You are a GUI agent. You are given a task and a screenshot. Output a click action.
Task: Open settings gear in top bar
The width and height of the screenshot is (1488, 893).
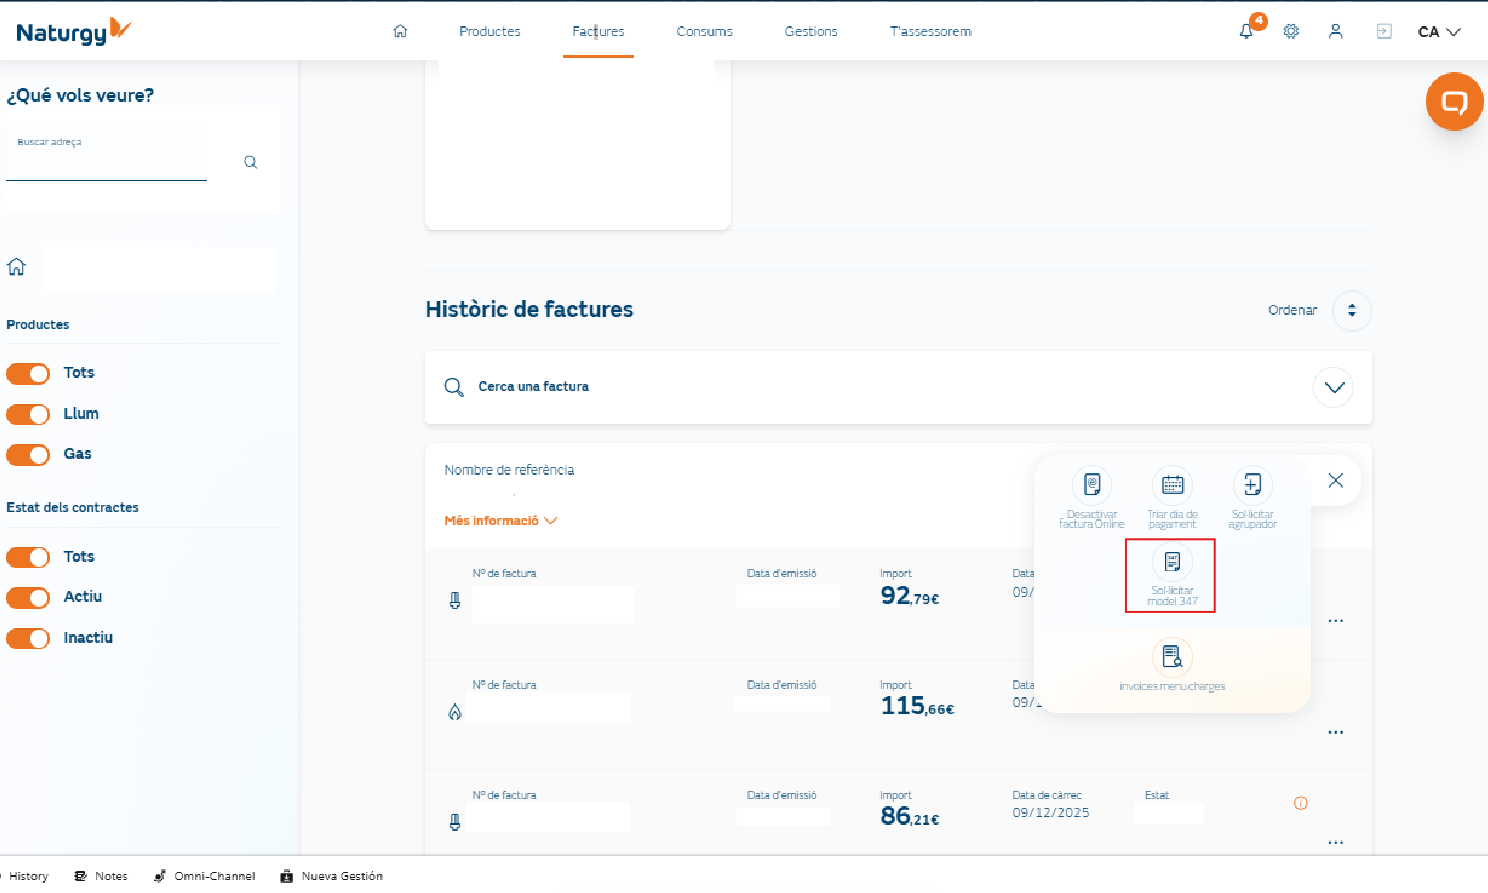click(1291, 32)
